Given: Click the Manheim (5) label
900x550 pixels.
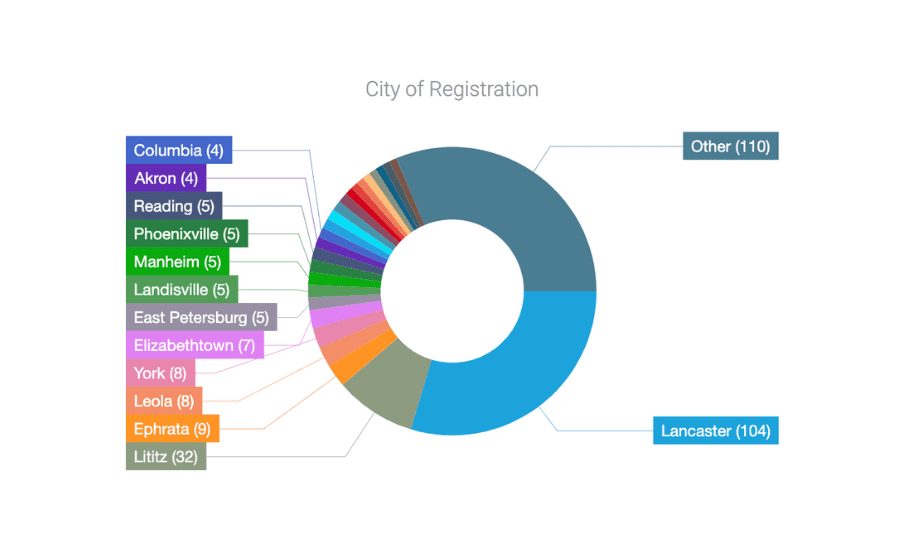Looking at the screenshot, I should tap(177, 261).
